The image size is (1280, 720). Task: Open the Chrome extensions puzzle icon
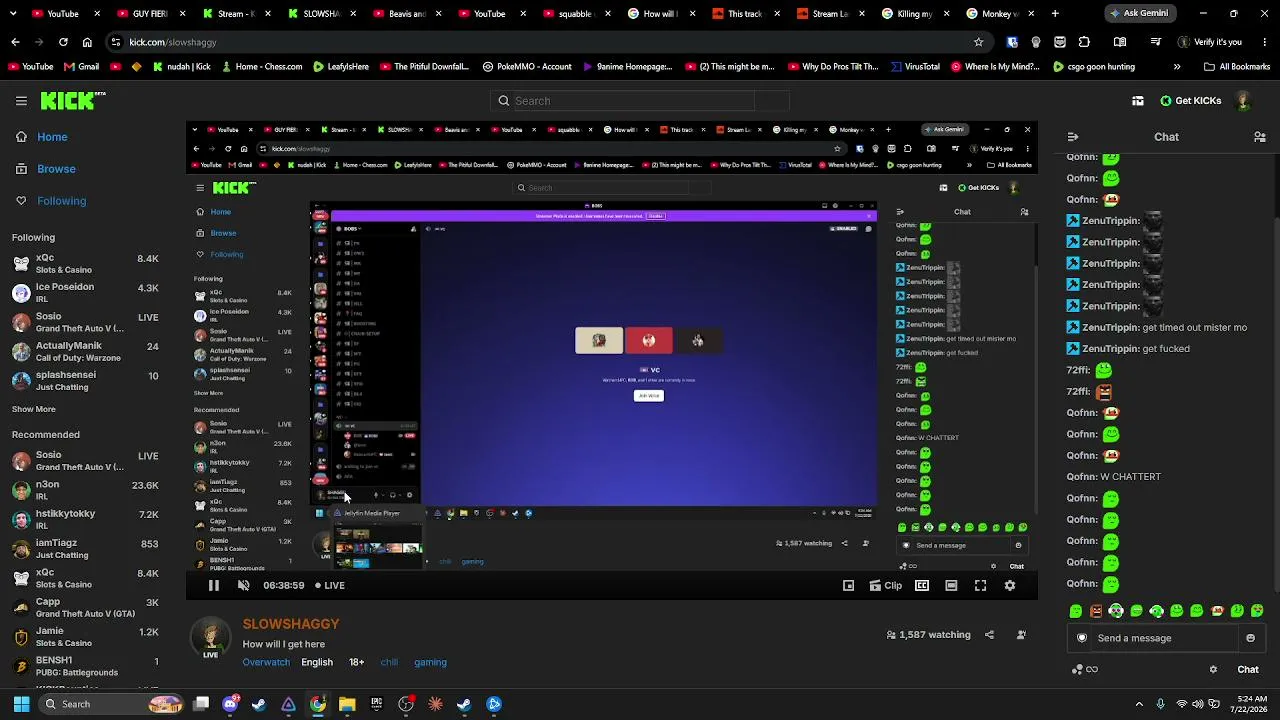(1084, 42)
